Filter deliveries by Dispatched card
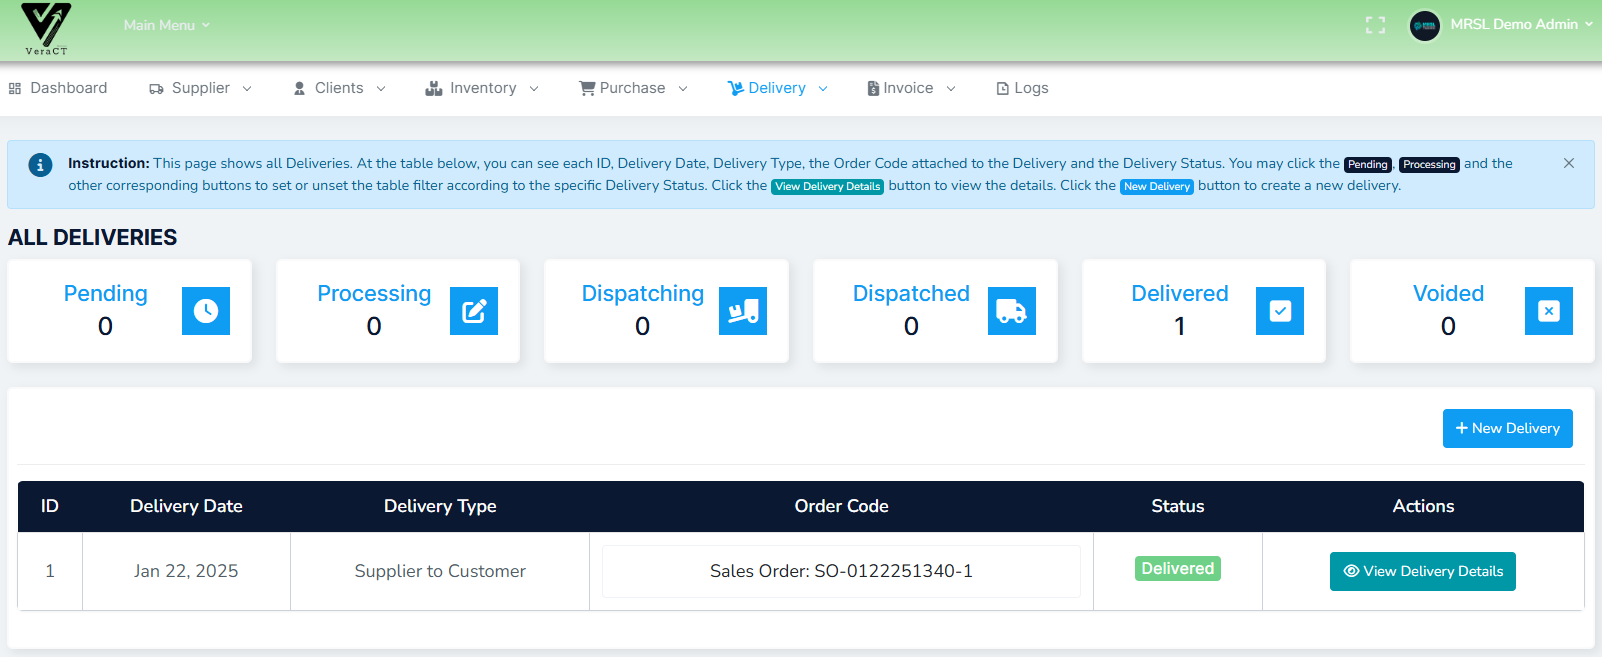Screen dimensions: 1602x657 (935, 311)
